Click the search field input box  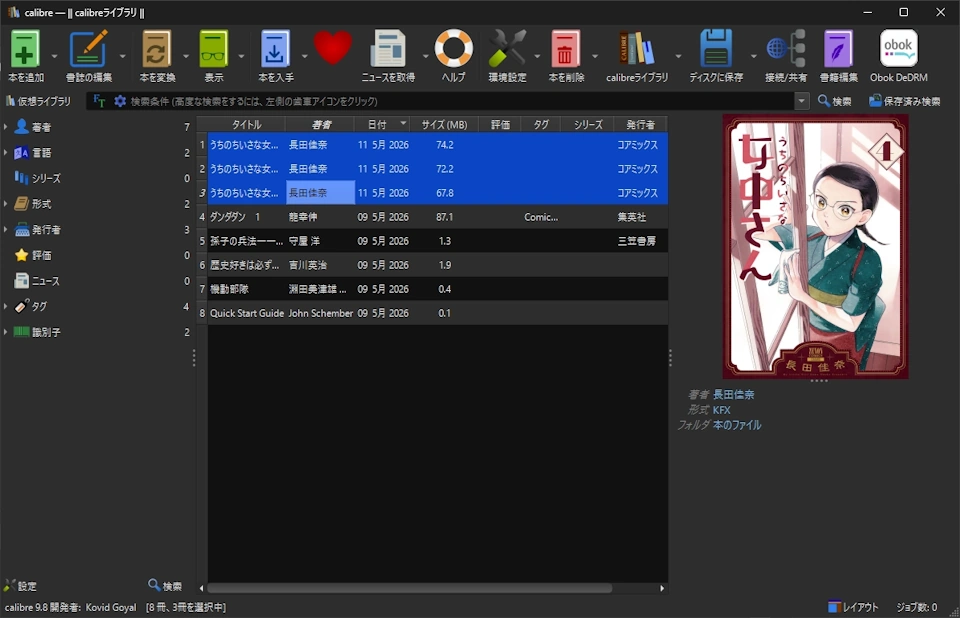tap(459, 101)
